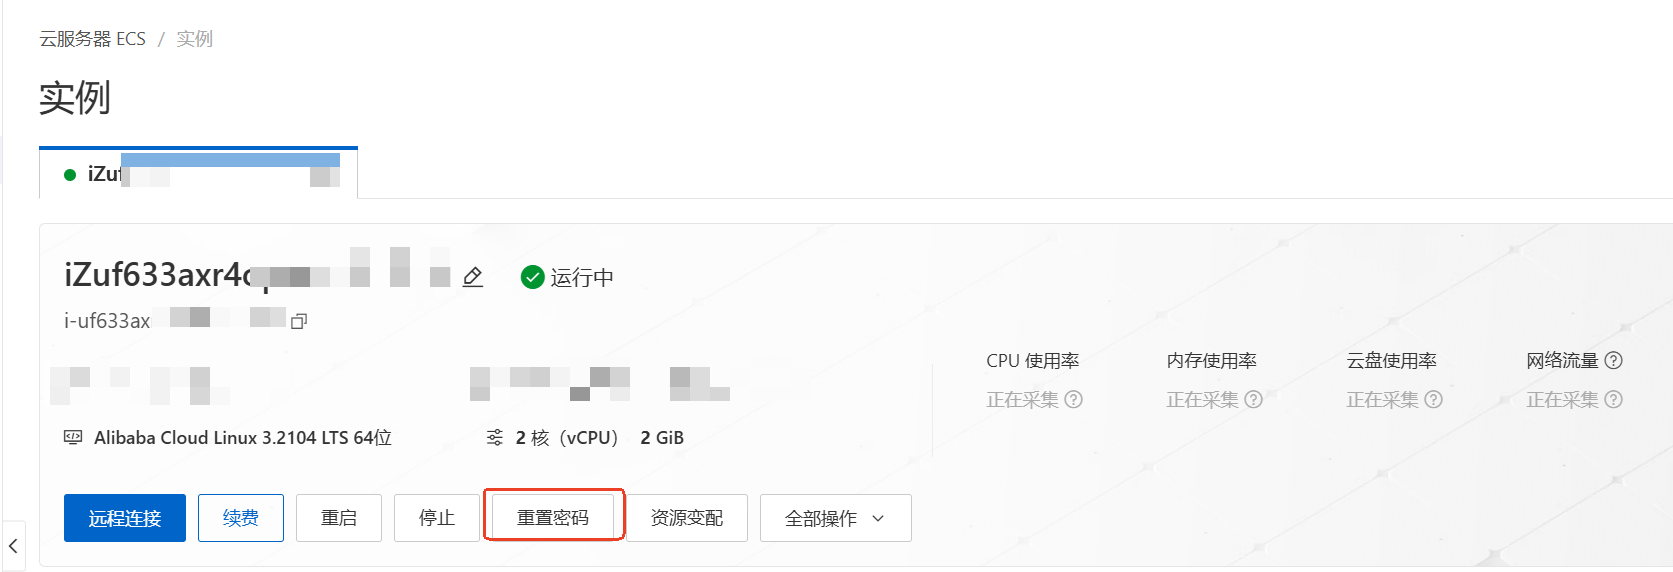Click the 重置密码 button
Screen dimensions: 1673x572
pyautogui.click(x=553, y=518)
